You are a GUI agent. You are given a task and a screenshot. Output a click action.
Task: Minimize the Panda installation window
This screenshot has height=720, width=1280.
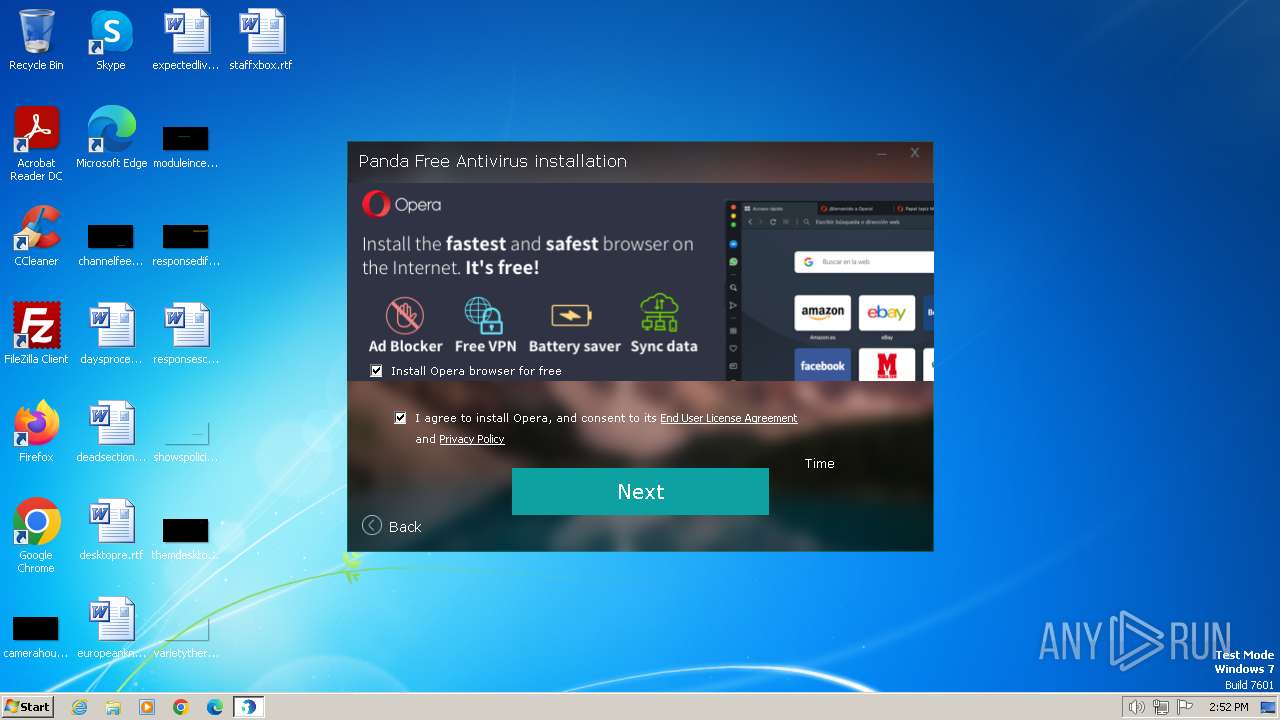click(882, 154)
